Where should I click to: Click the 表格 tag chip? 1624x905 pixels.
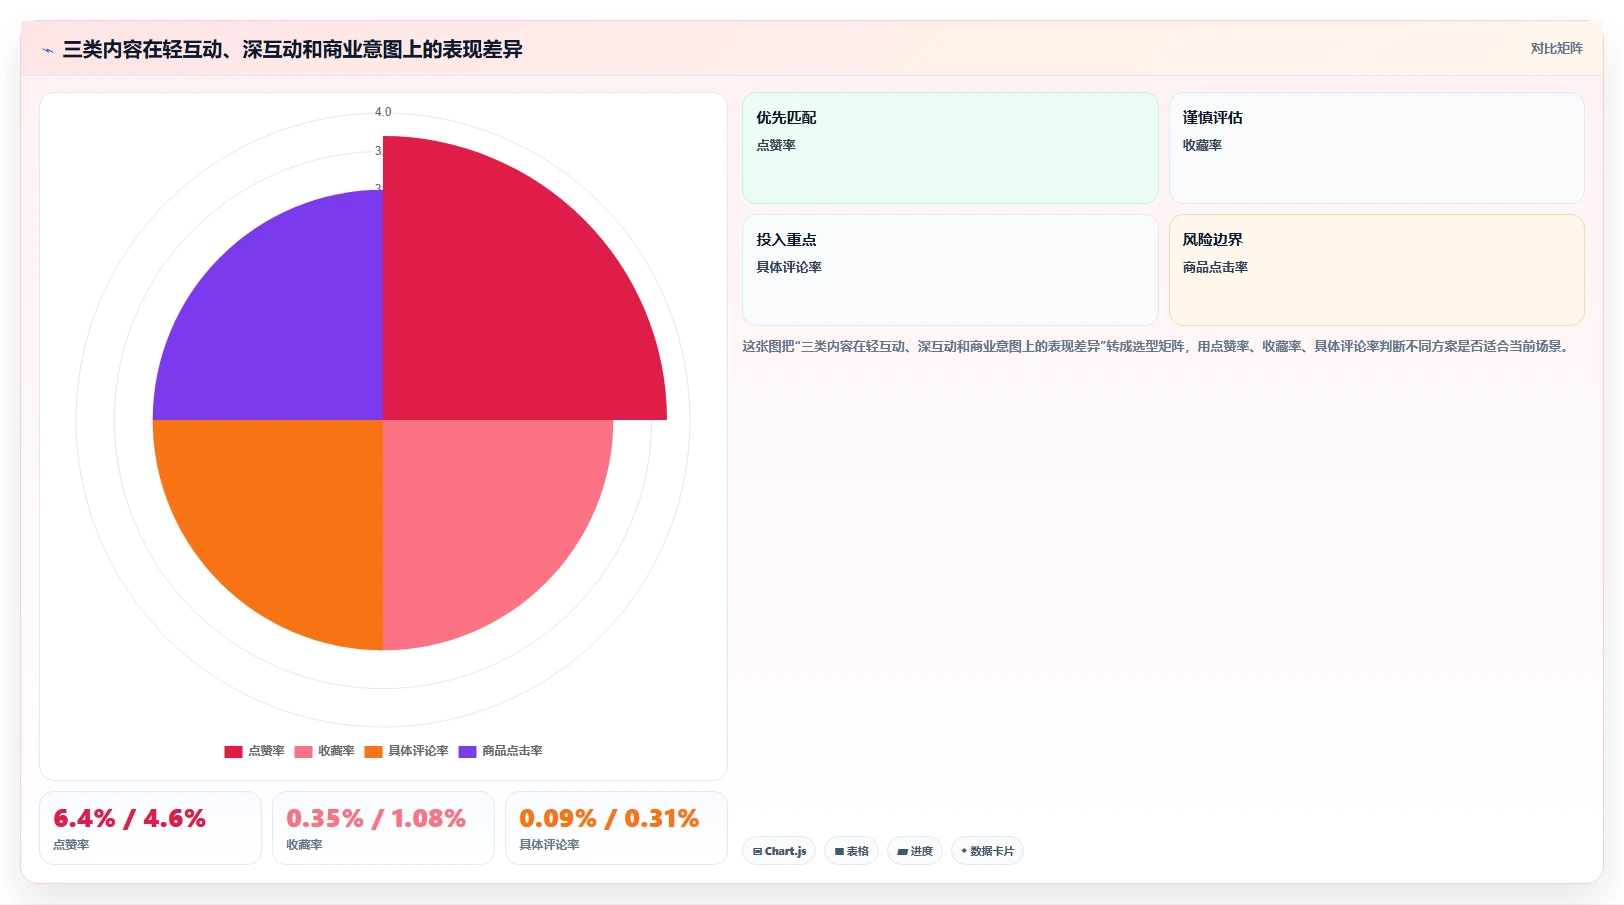coord(851,851)
